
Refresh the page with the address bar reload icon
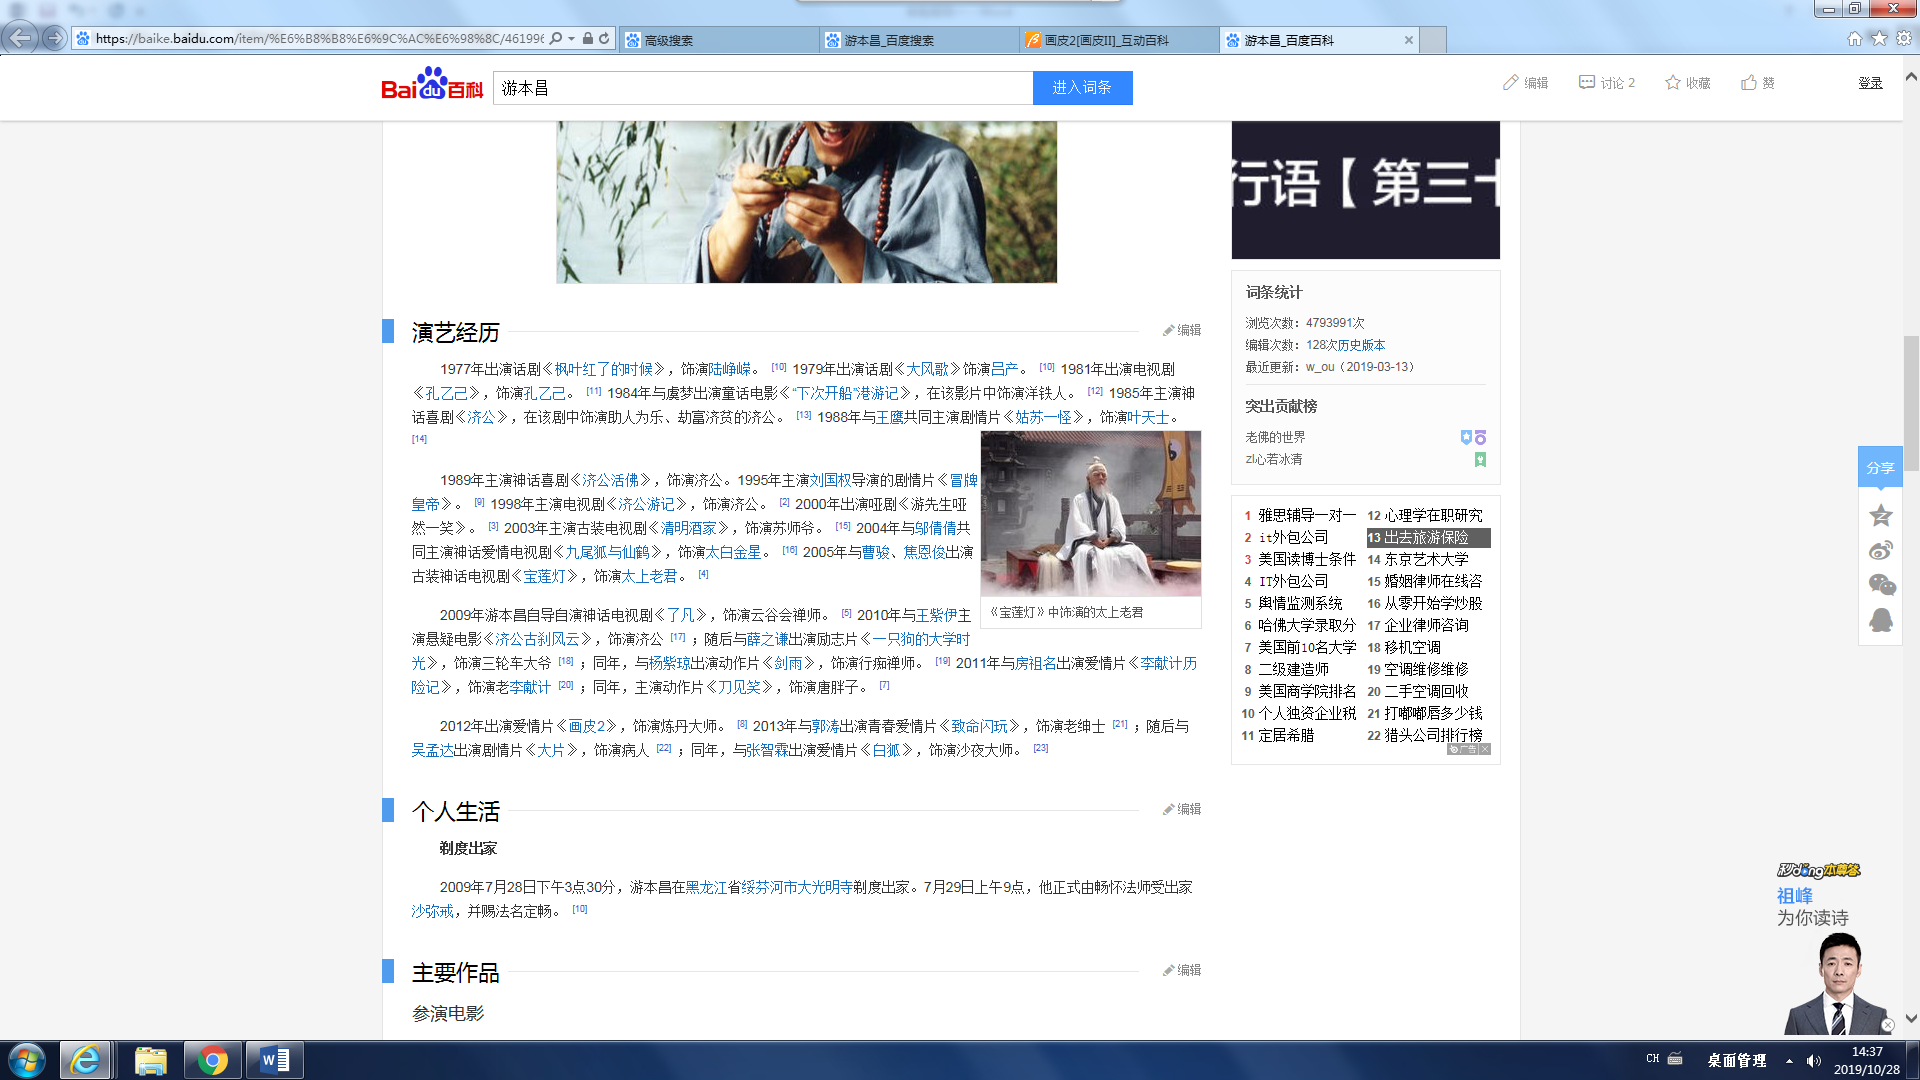(604, 39)
